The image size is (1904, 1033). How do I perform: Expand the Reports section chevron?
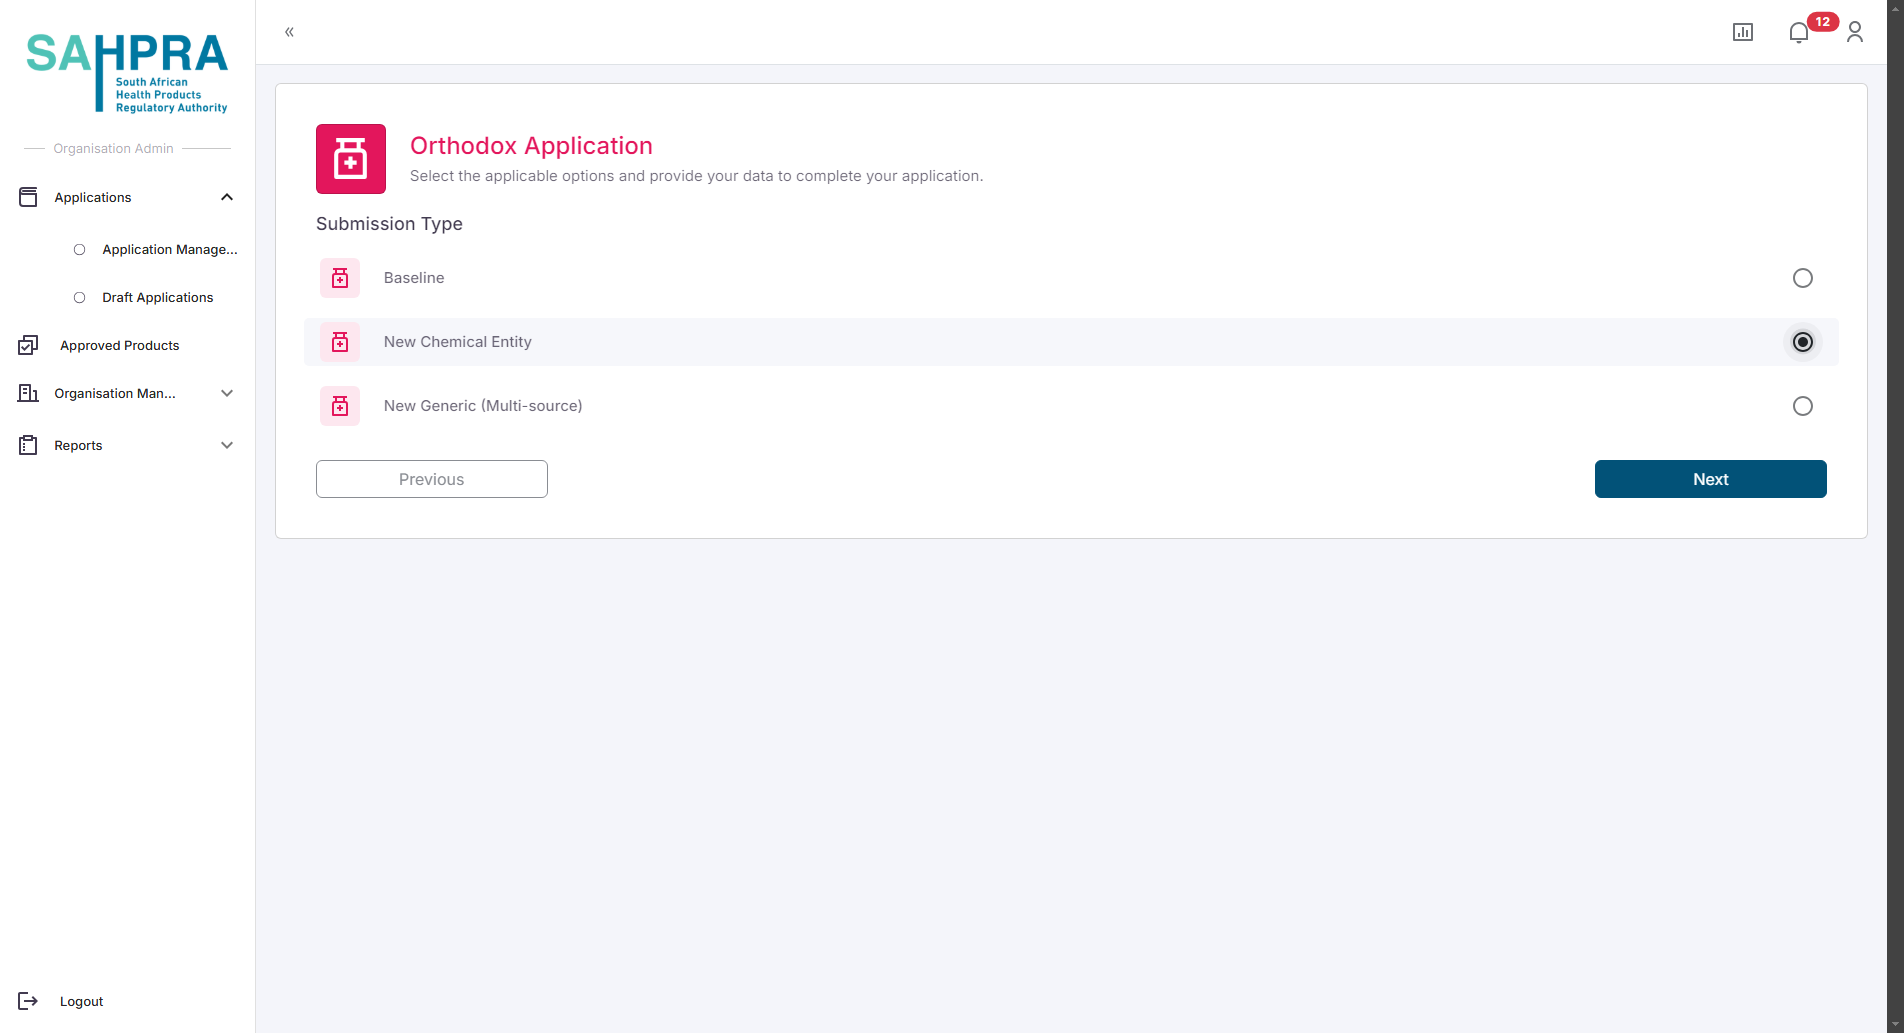click(227, 445)
